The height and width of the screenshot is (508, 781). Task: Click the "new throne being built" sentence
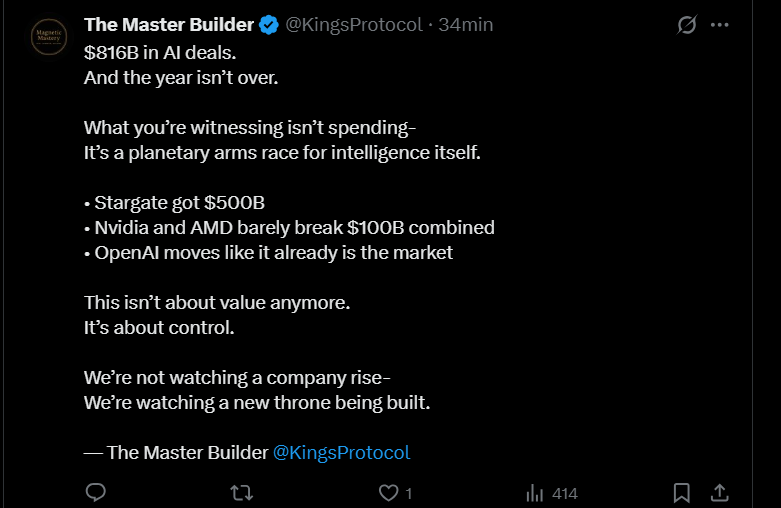256,402
